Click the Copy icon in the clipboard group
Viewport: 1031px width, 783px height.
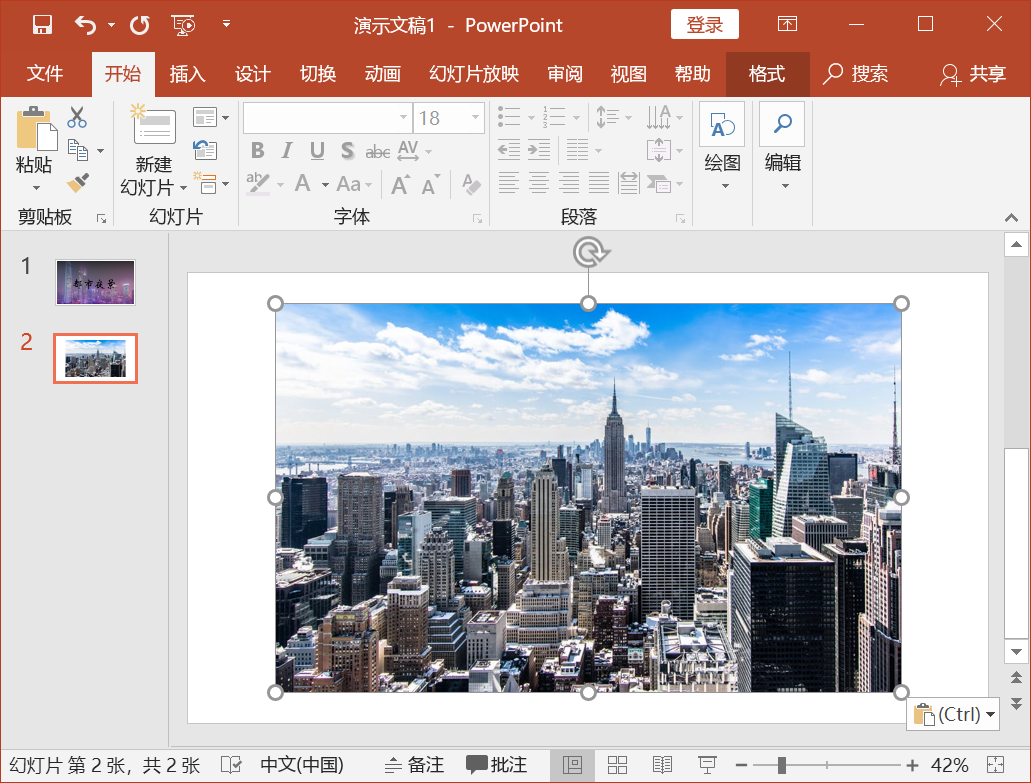pyautogui.click(x=77, y=148)
